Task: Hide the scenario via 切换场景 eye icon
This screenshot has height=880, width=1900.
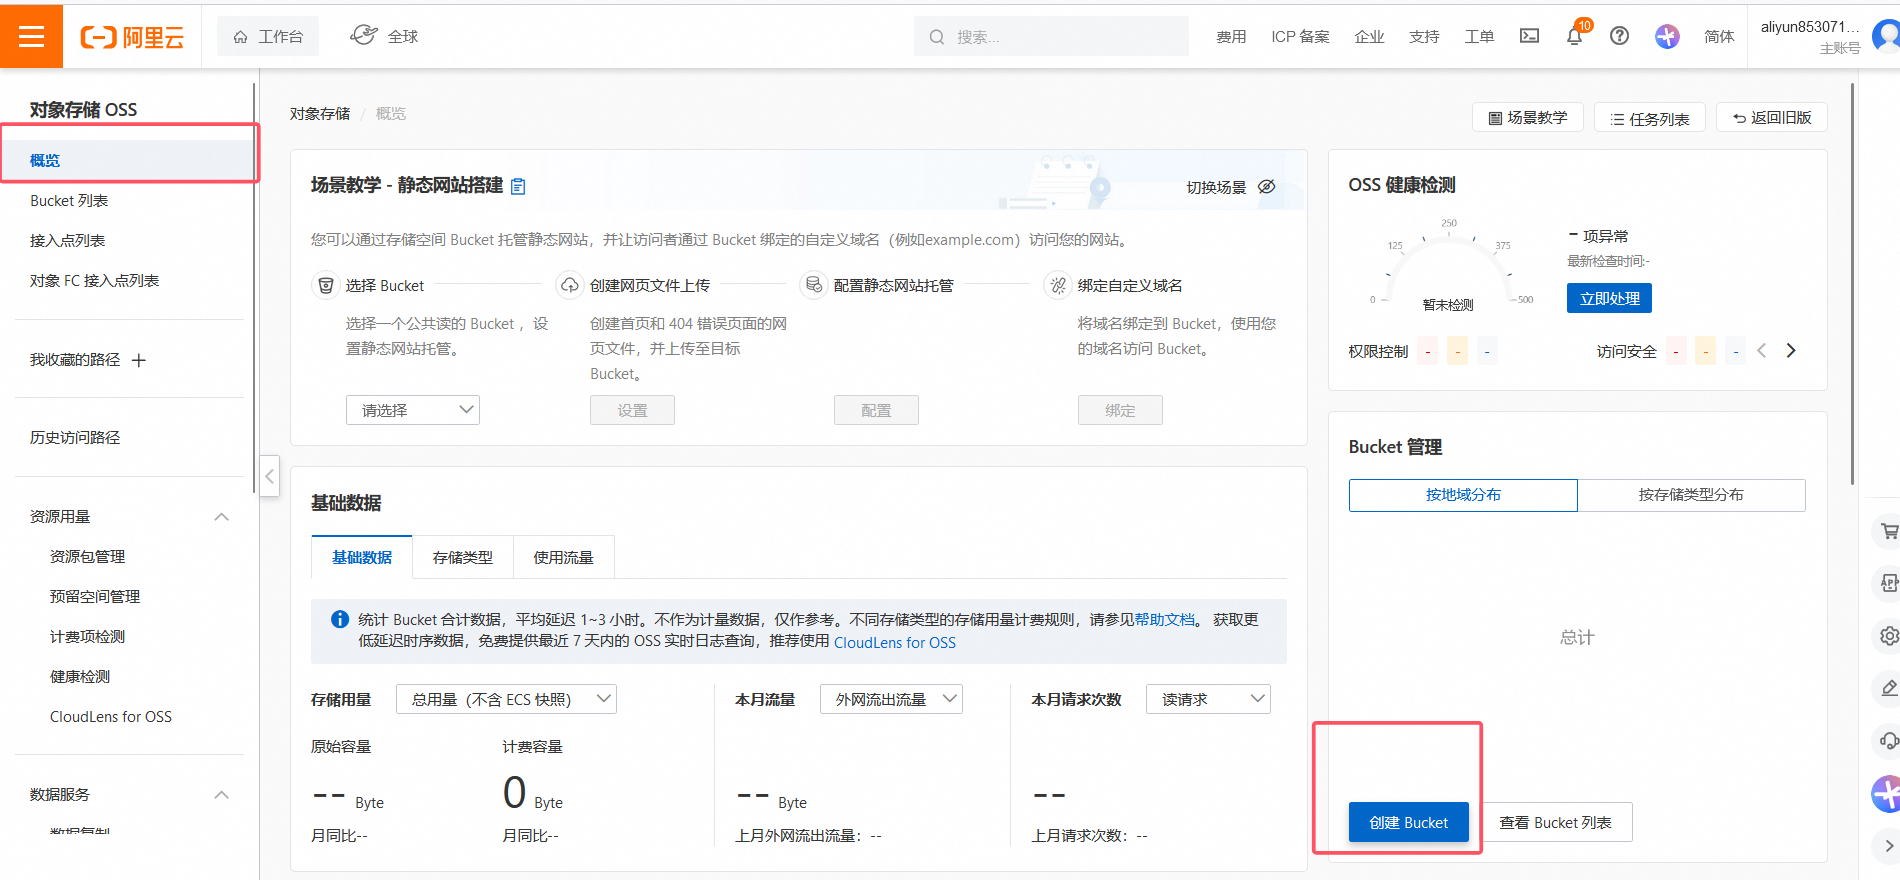Action: click(1266, 187)
